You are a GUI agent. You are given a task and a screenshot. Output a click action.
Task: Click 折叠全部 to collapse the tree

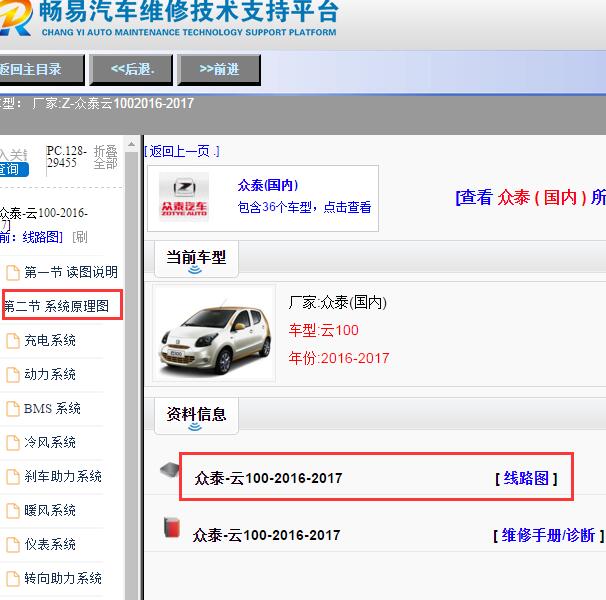105,157
